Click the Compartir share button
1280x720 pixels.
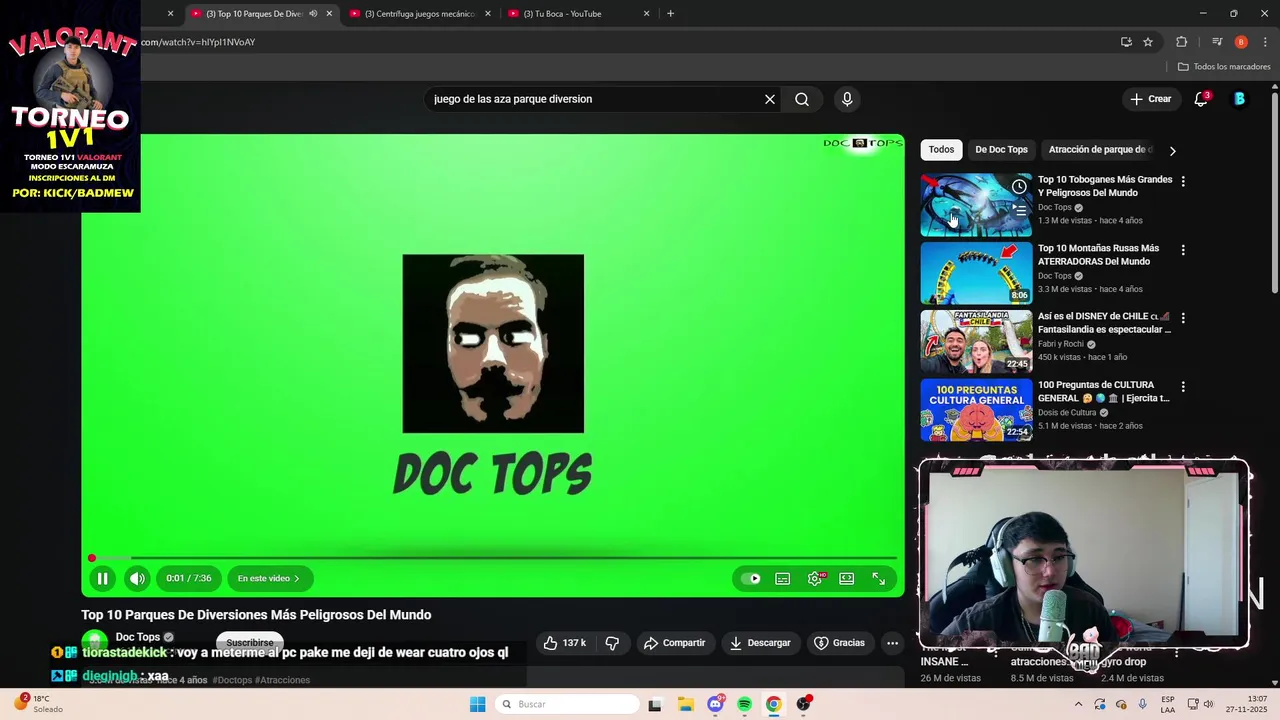coord(674,643)
